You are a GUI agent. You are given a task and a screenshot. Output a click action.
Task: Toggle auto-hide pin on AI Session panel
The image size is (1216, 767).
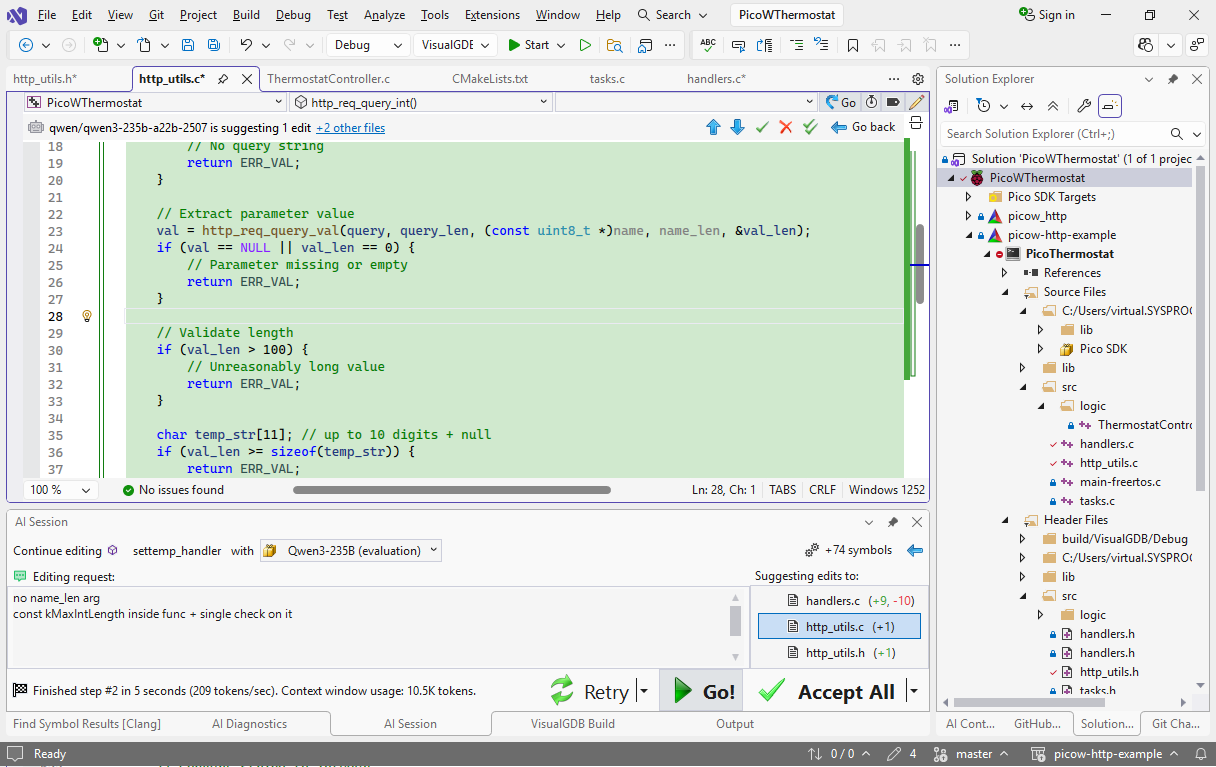tap(893, 522)
